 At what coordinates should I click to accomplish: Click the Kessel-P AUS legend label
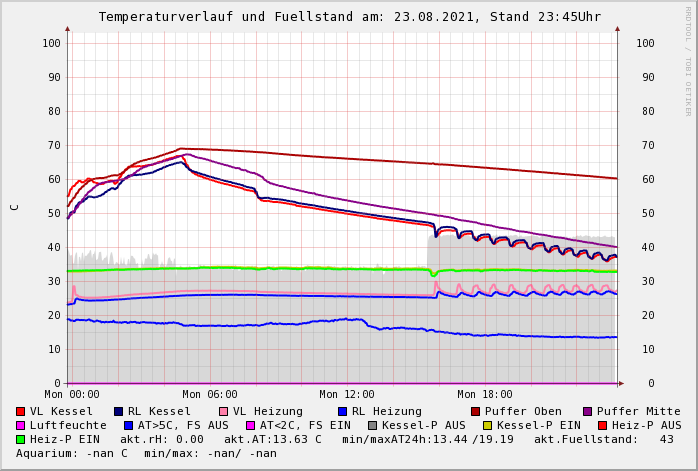click(424, 426)
